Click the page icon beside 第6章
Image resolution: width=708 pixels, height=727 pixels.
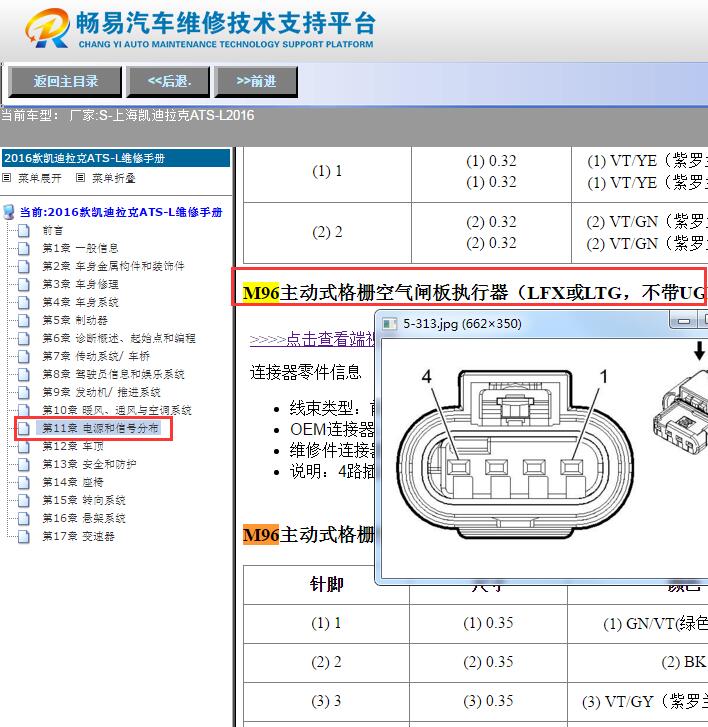point(24,338)
